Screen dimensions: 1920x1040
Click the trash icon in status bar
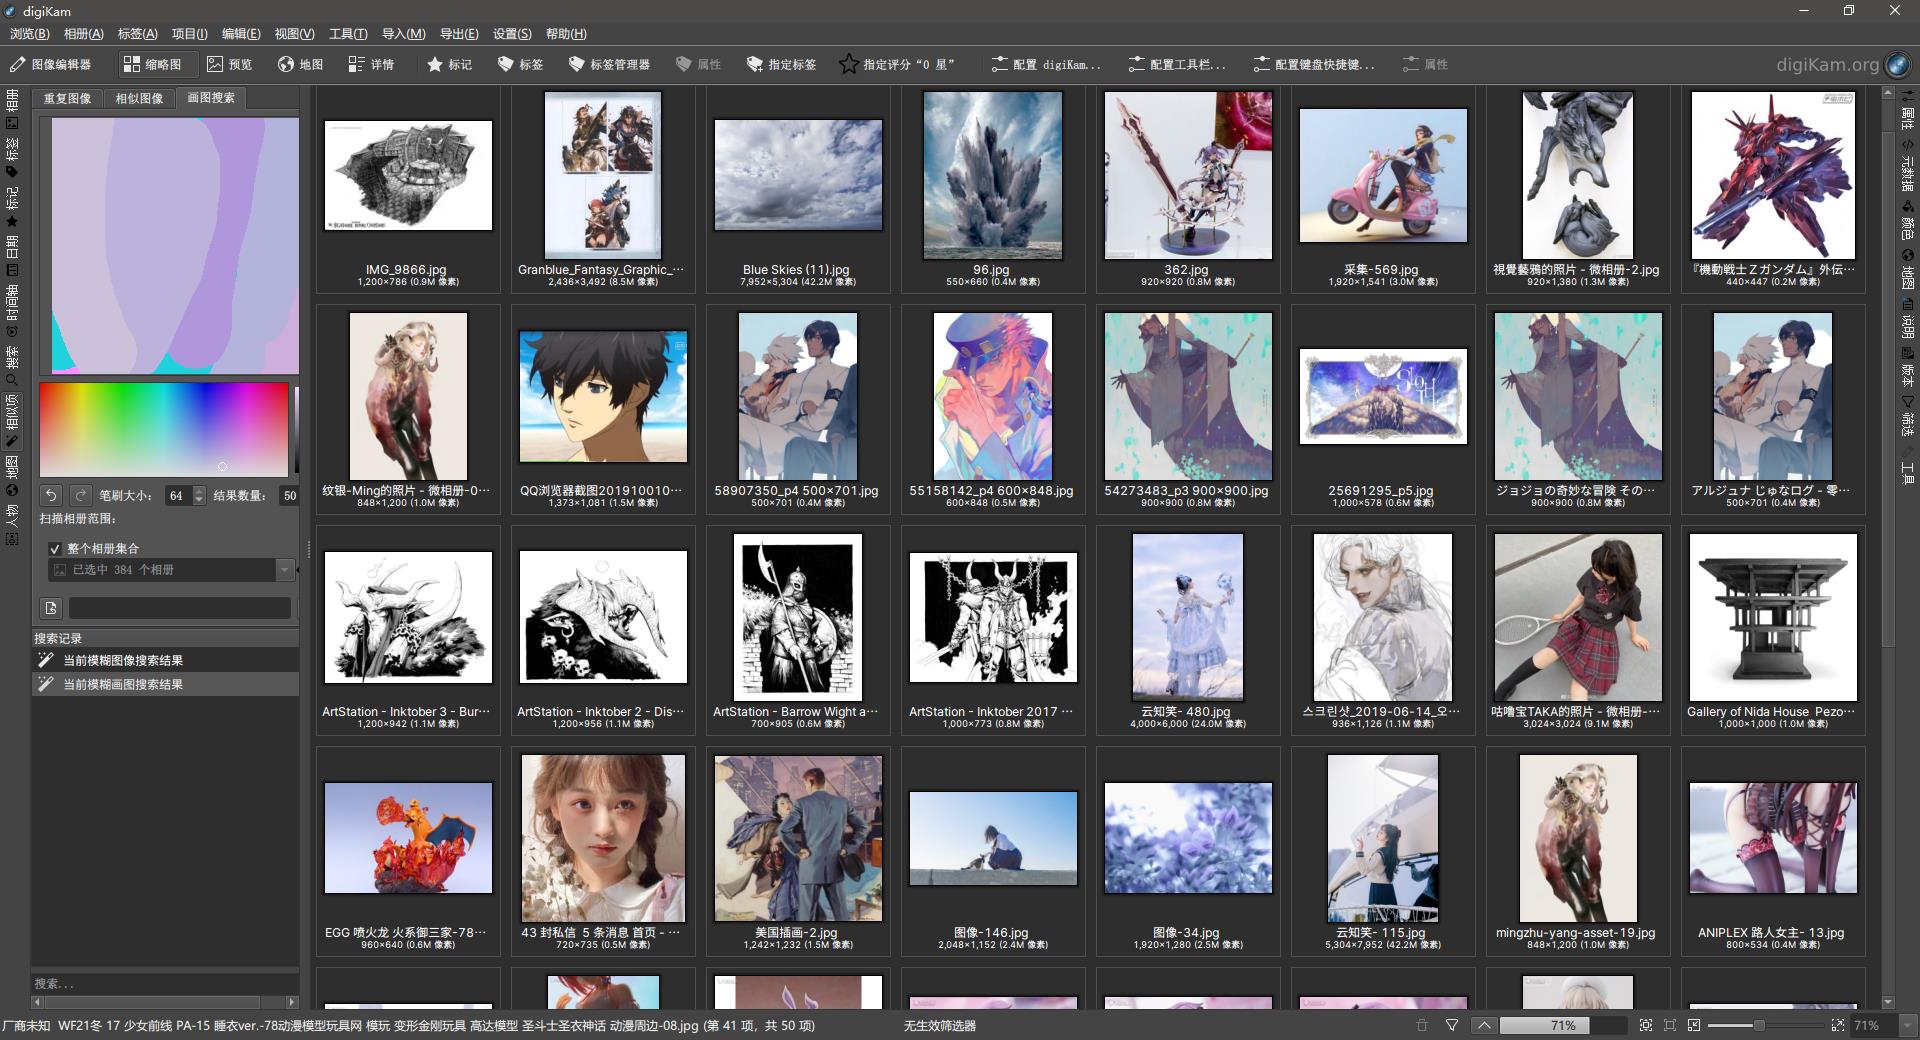1422,1025
